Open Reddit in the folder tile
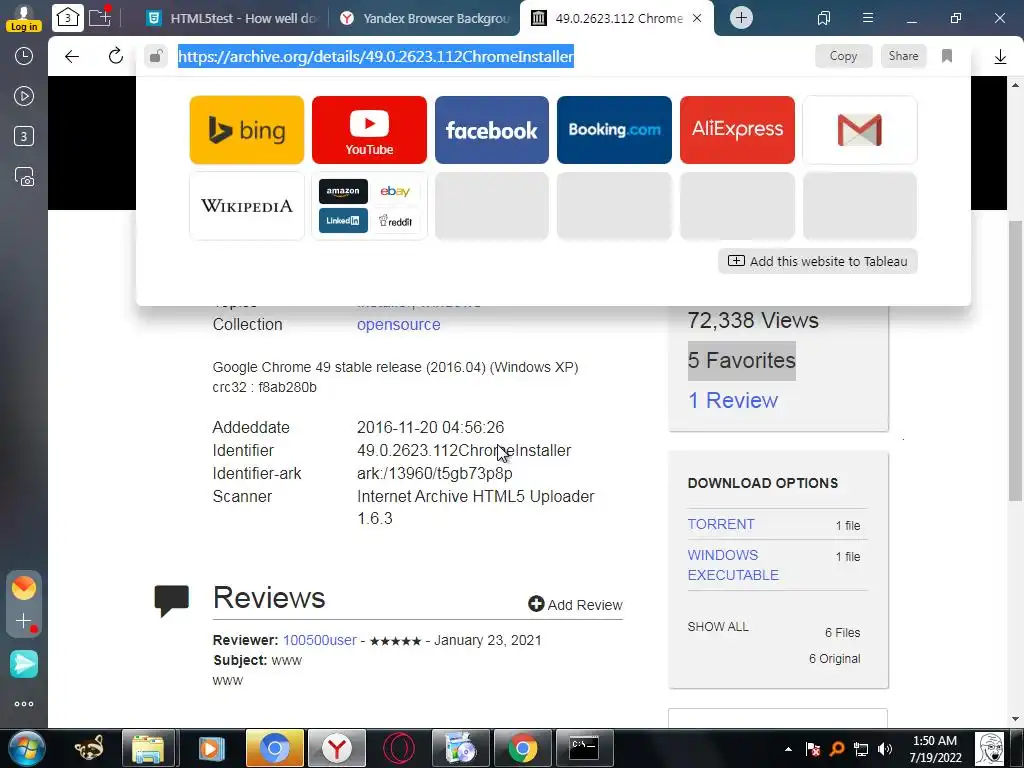Viewport: 1024px width, 768px height. click(395, 221)
